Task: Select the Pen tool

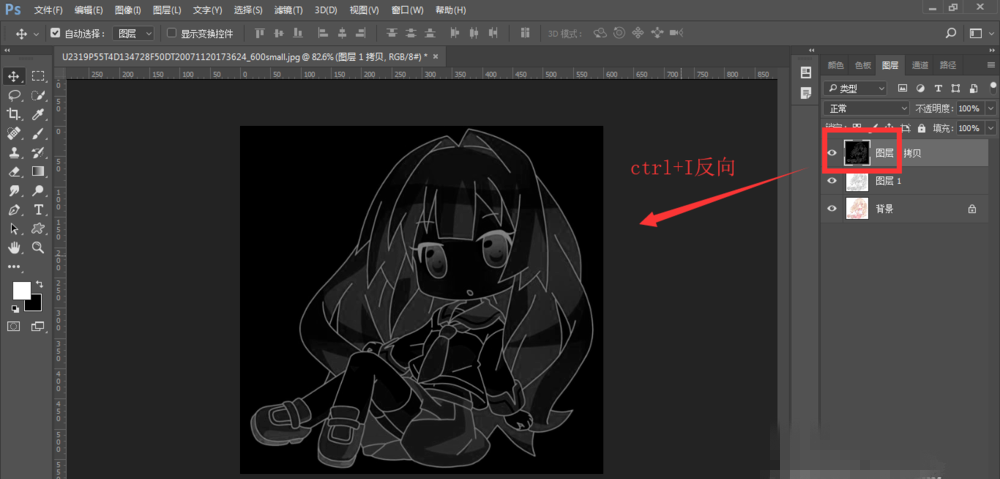Action: pyautogui.click(x=13, y=209)
